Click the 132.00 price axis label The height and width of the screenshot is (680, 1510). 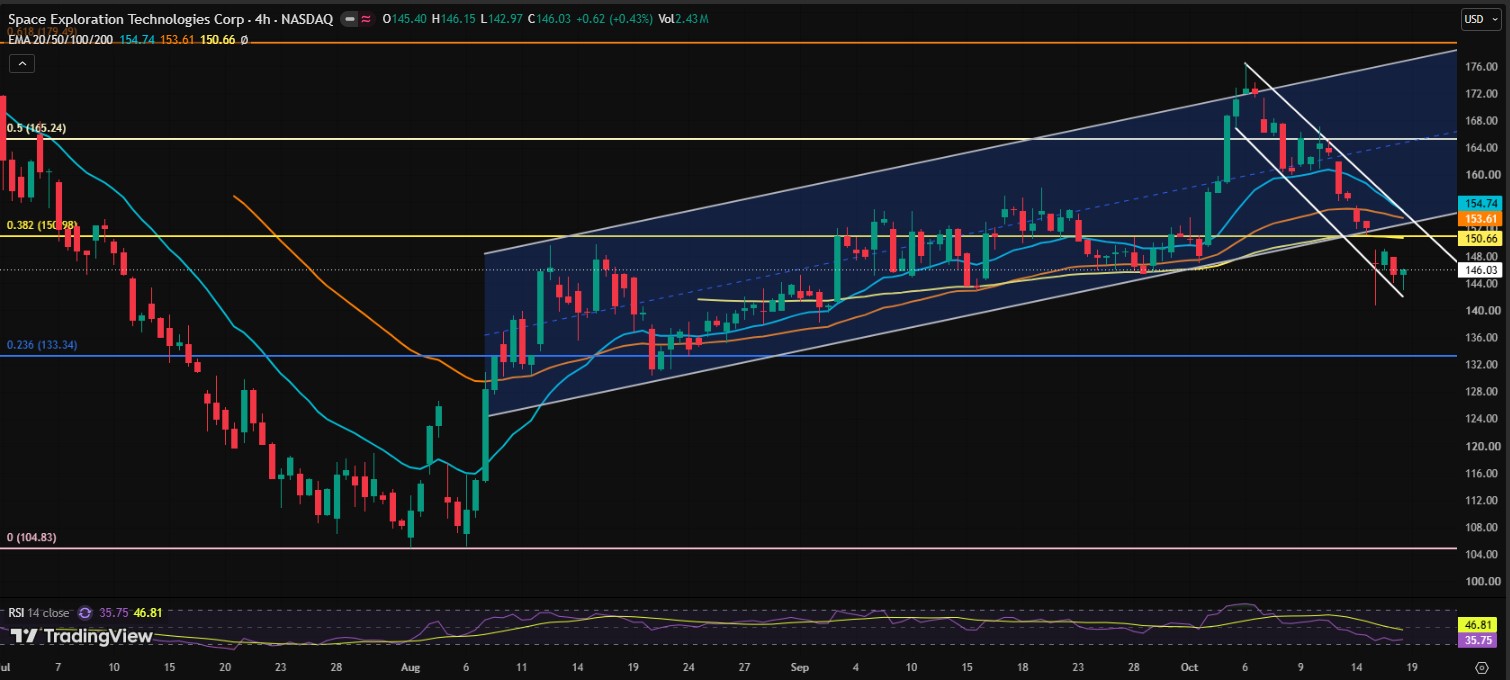click(1480, 364)
